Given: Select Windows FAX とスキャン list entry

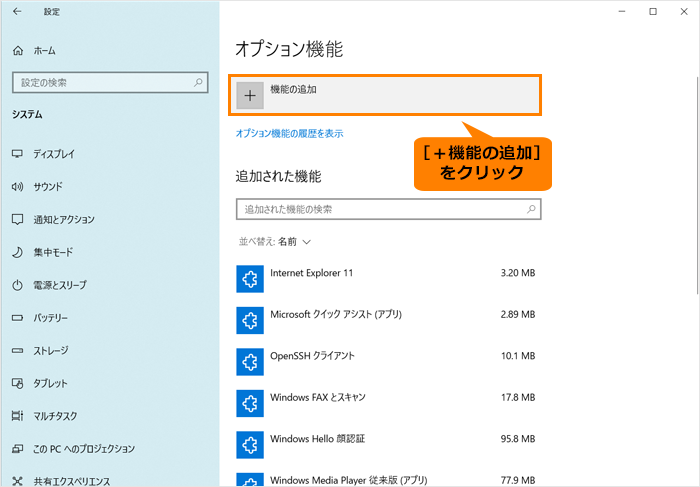Looking at the screenshot, I should tap(386, 404).
